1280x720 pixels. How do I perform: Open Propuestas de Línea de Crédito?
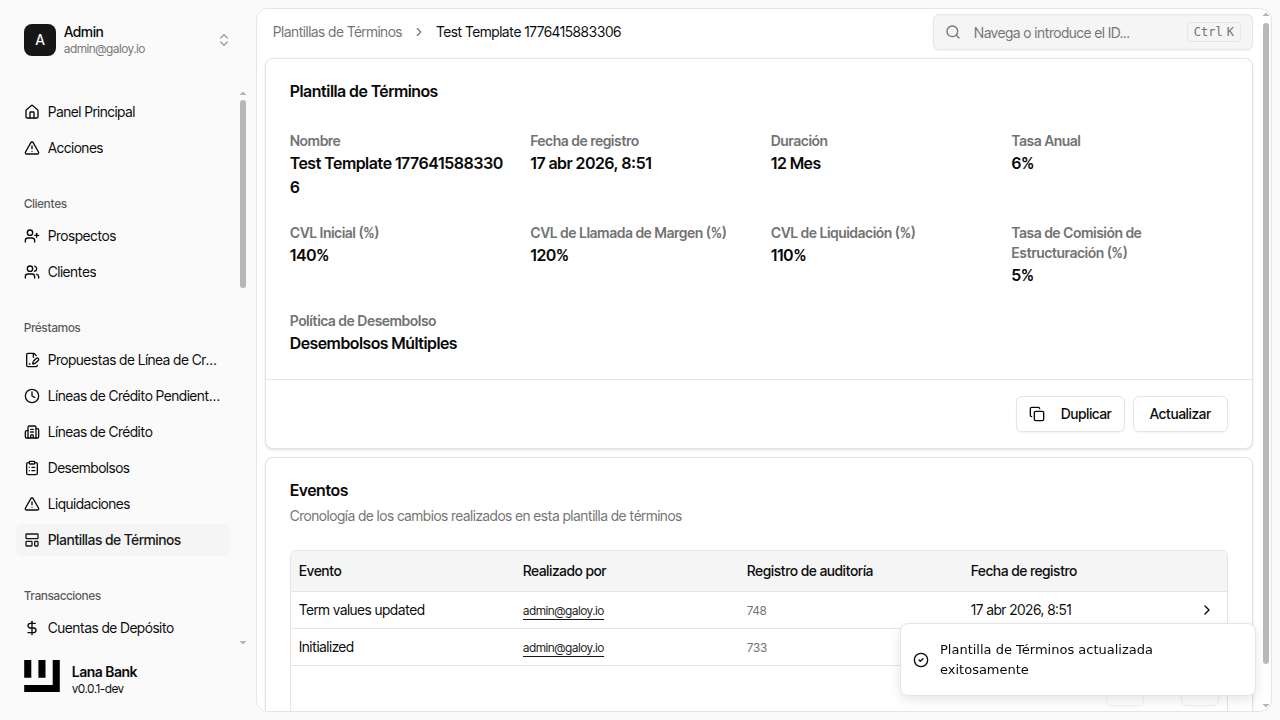click(x=132, y=360)
